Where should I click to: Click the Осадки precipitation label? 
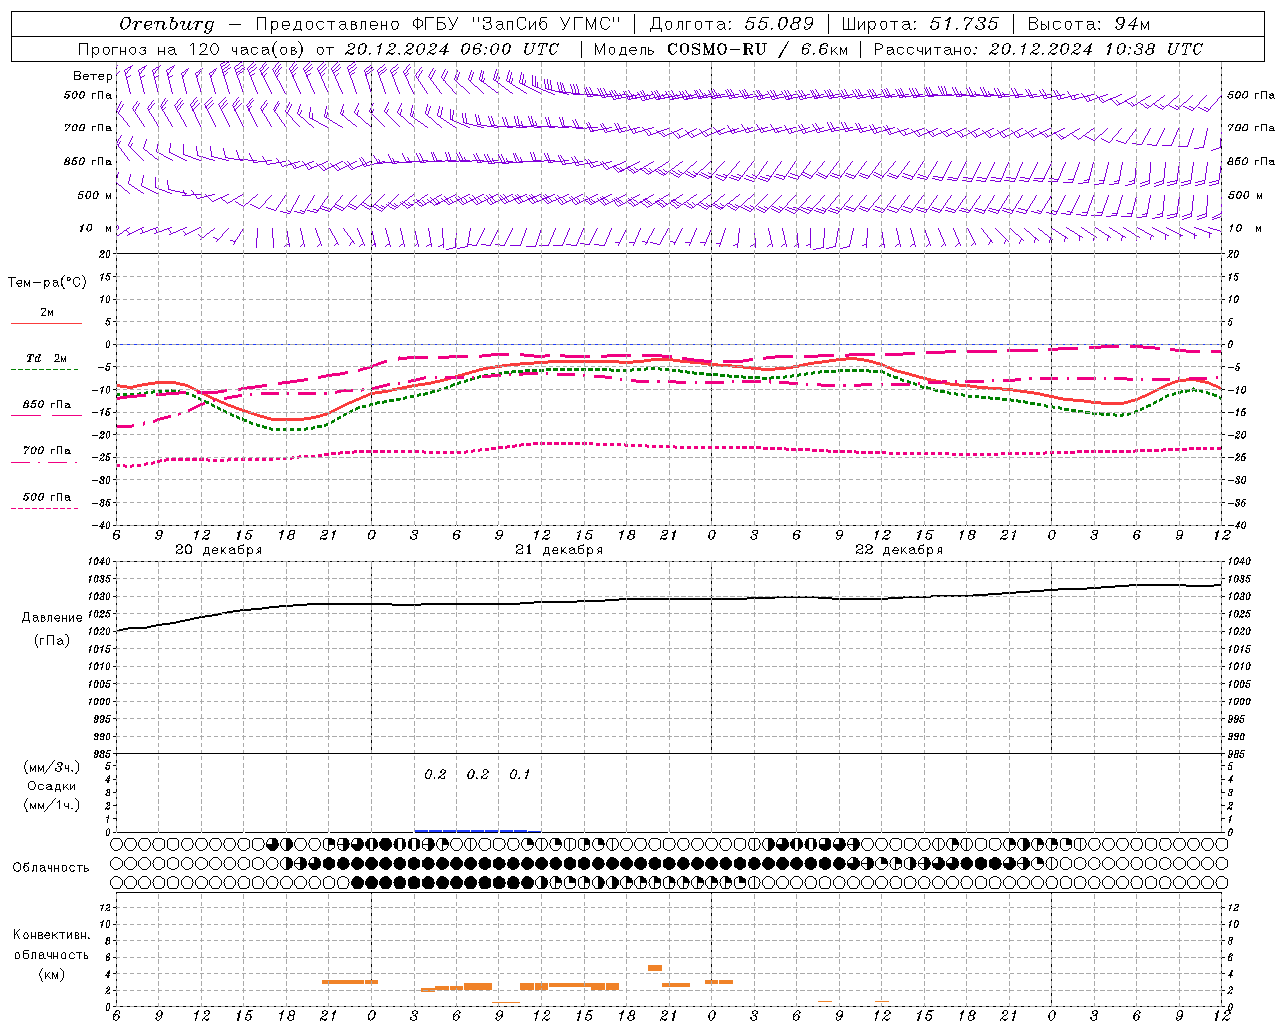click(x=52, y=786)
